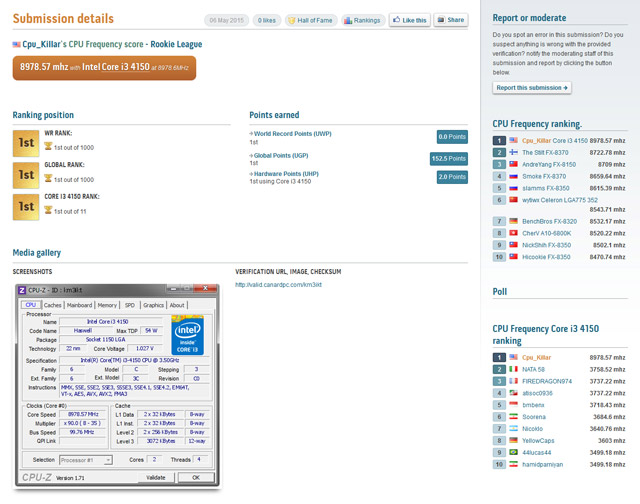Open 44lucas44 ranking entry

537,452
